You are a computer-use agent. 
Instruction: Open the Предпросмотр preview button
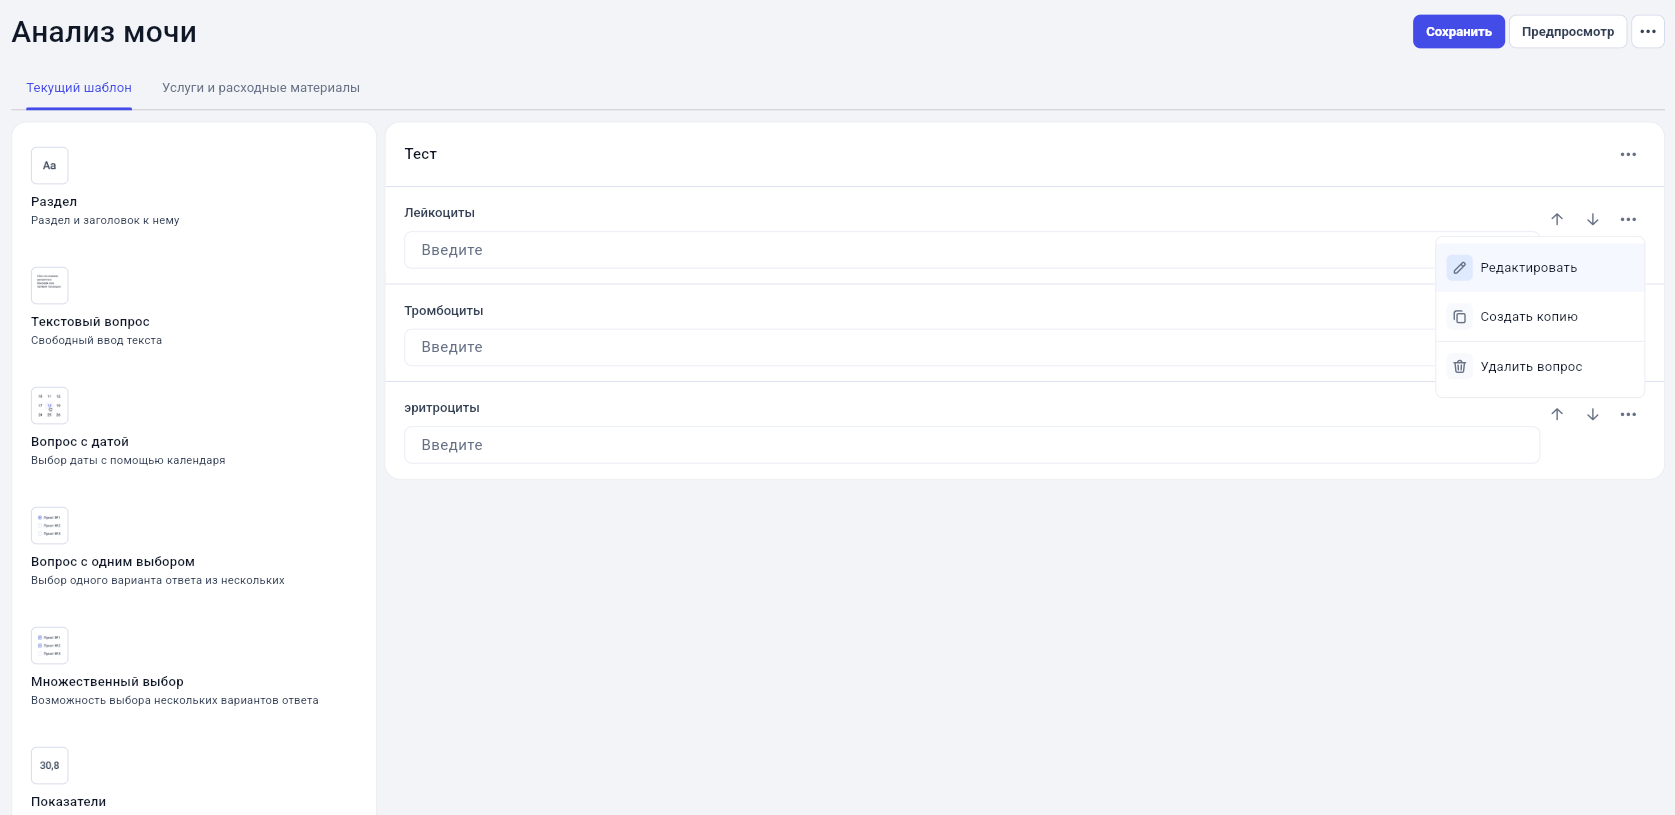point(1567,31)
